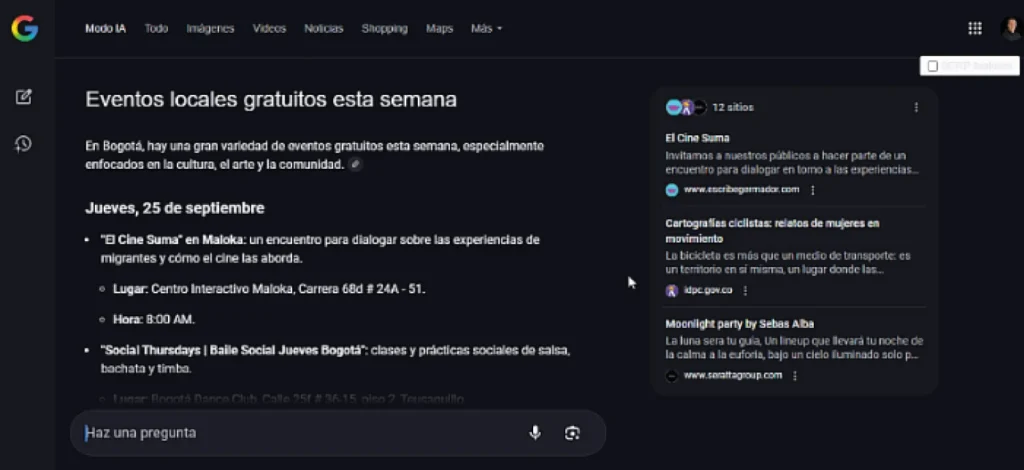Switch to the Imágenes tab
1024x470 pixels.
pyautogui.click(x=210, y=29)
